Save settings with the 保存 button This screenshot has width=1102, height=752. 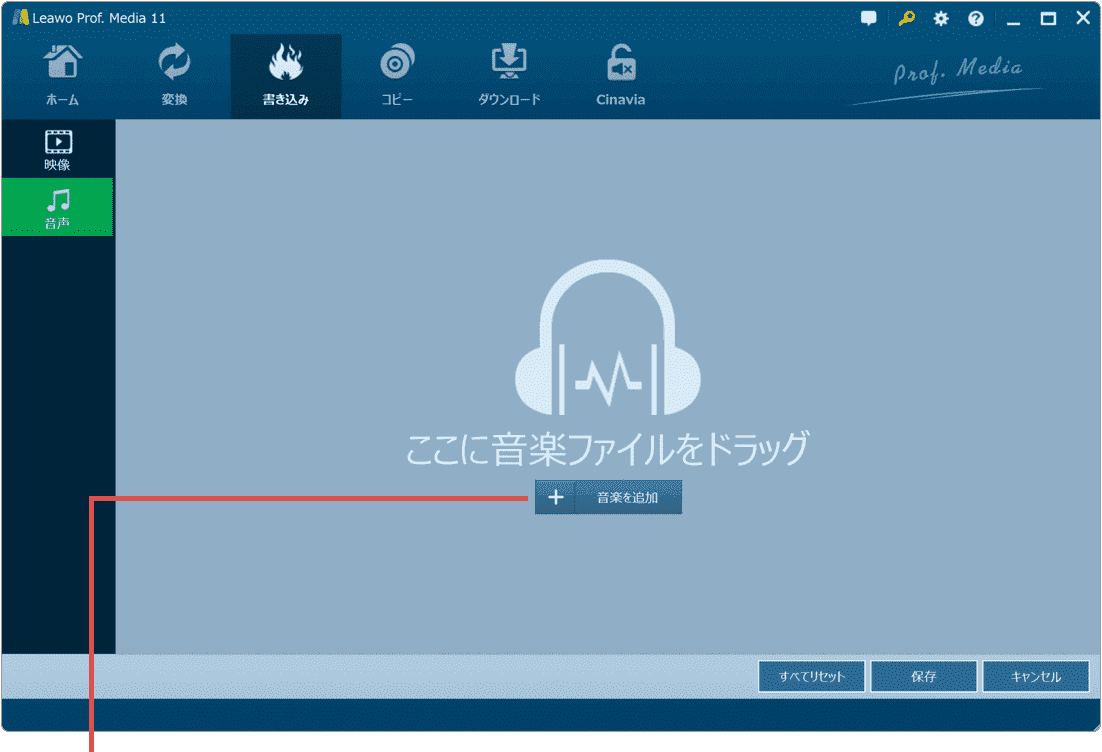pyautogui.click(x=923, y=676)
